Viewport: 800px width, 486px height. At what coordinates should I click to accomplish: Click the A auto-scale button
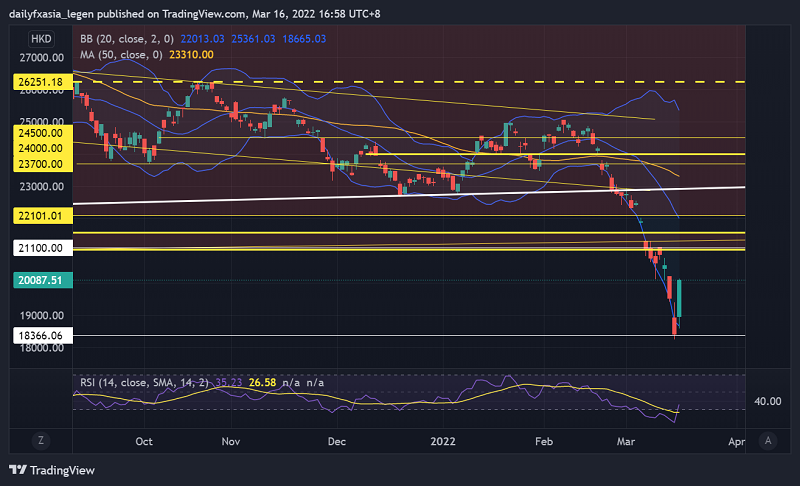click(768, 441)
